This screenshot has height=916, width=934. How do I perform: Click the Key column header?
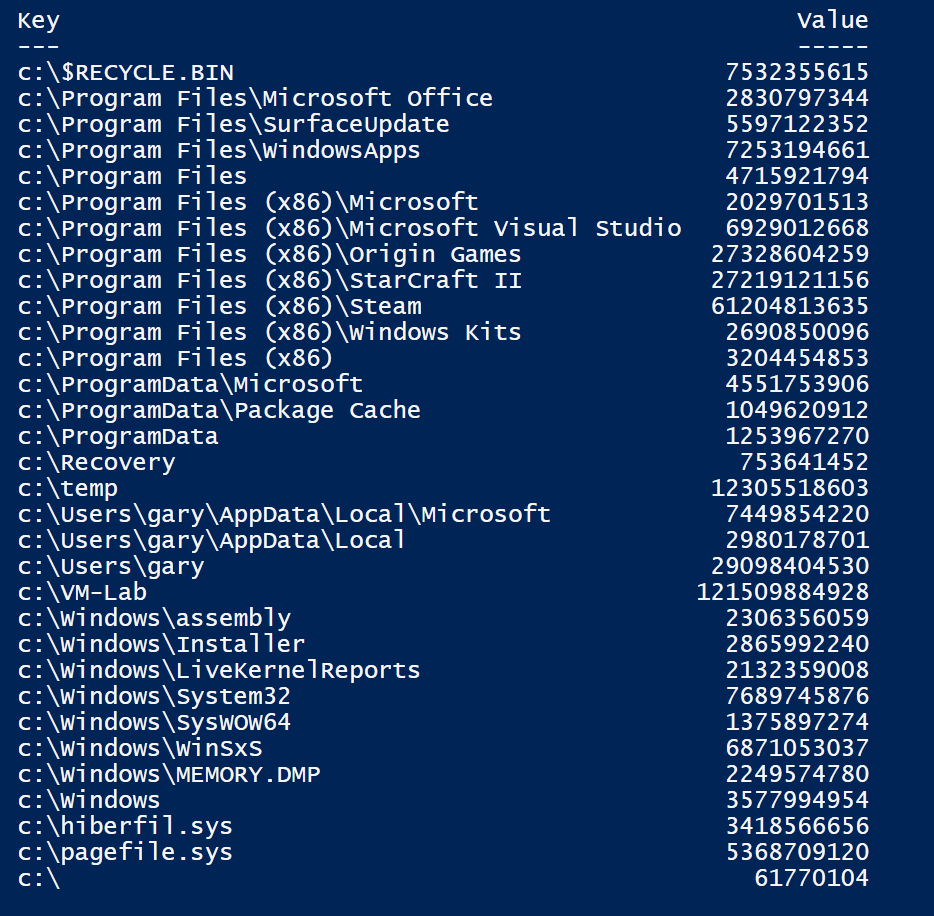(x=38, y=20)
